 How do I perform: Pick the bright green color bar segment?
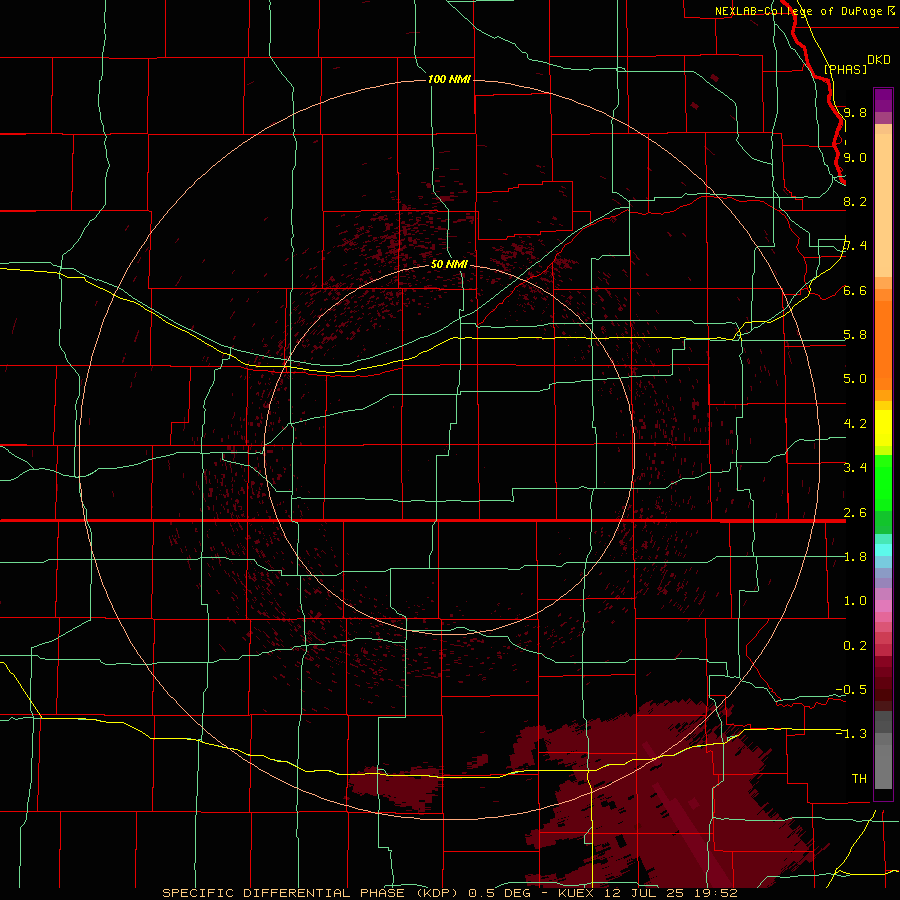[883, 482]
